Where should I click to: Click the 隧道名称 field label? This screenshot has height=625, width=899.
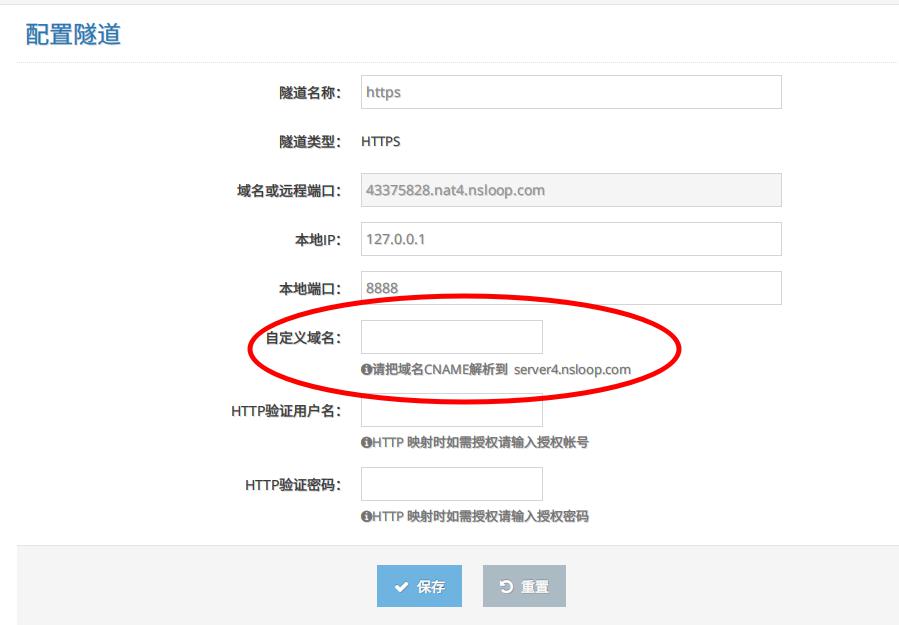(x=310, y=92)
